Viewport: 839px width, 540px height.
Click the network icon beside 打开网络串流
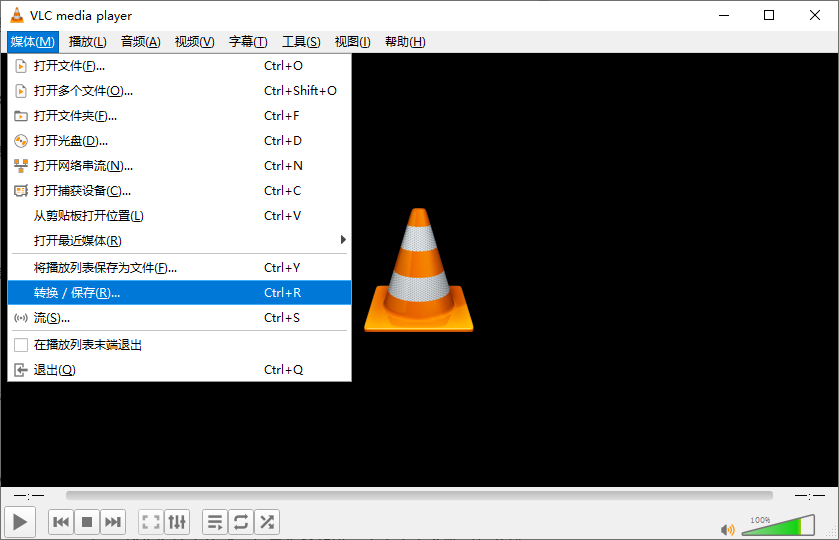point(21,166)
